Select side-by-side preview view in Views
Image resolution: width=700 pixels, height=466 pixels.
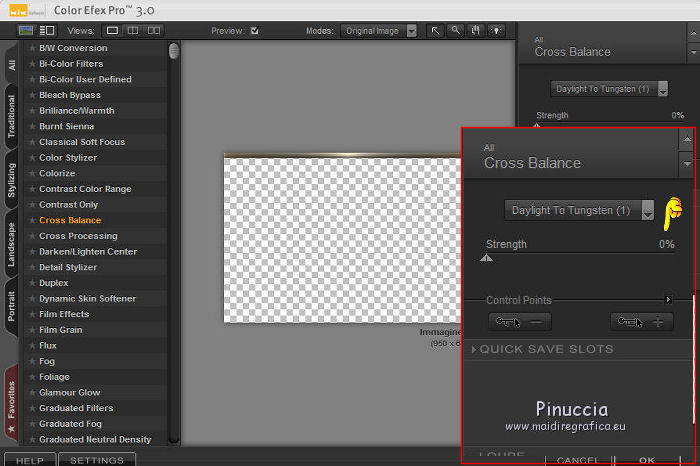pos(154,30)
